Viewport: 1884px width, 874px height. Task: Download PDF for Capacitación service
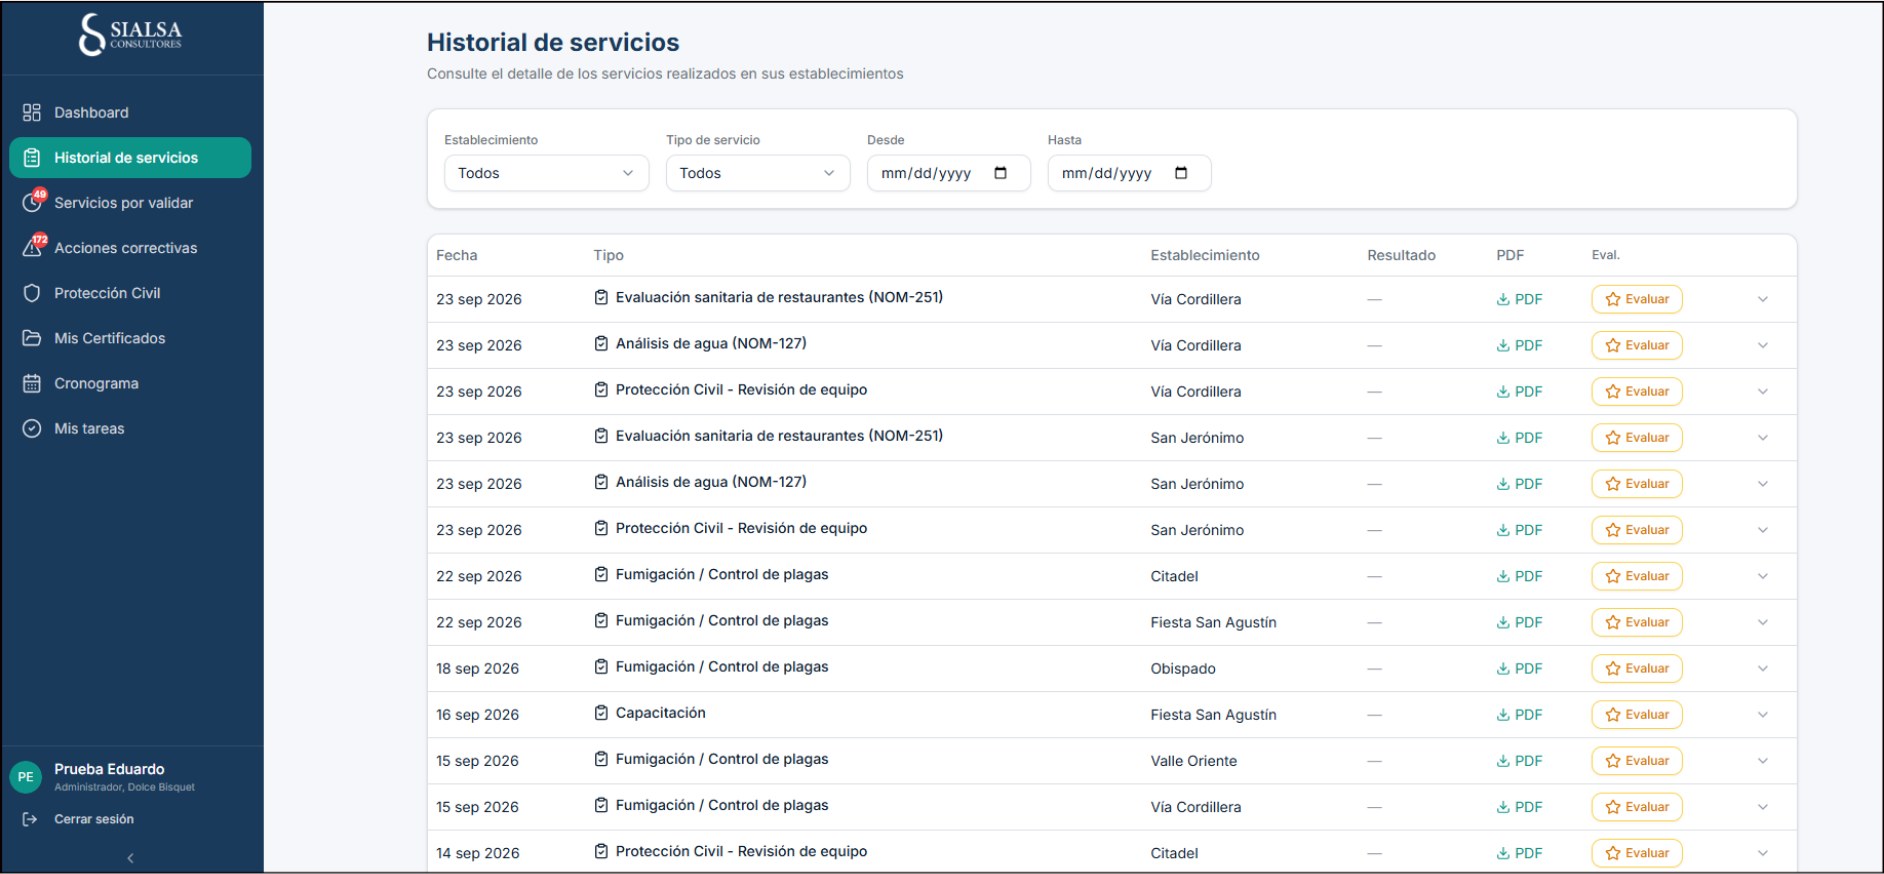point(1519,715)
